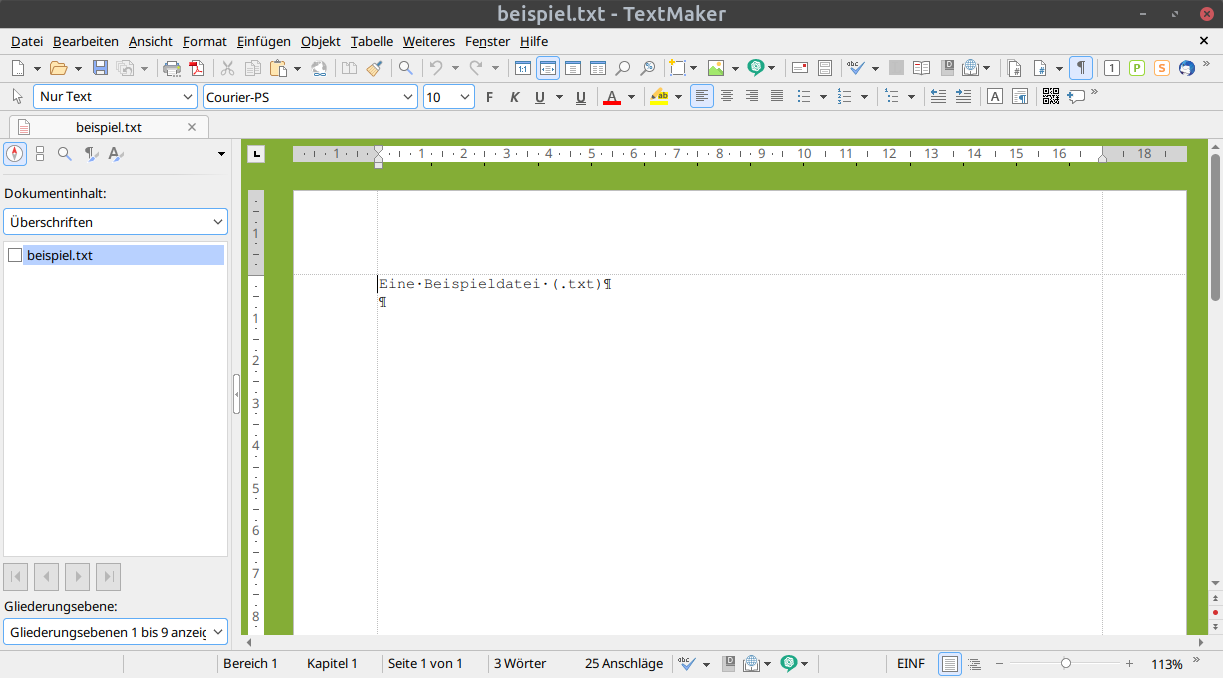Image resolution: width=1223 pixels, height=678 pixels.
Task: Save the document with the floppy disk icon
Action: [100, 68]
